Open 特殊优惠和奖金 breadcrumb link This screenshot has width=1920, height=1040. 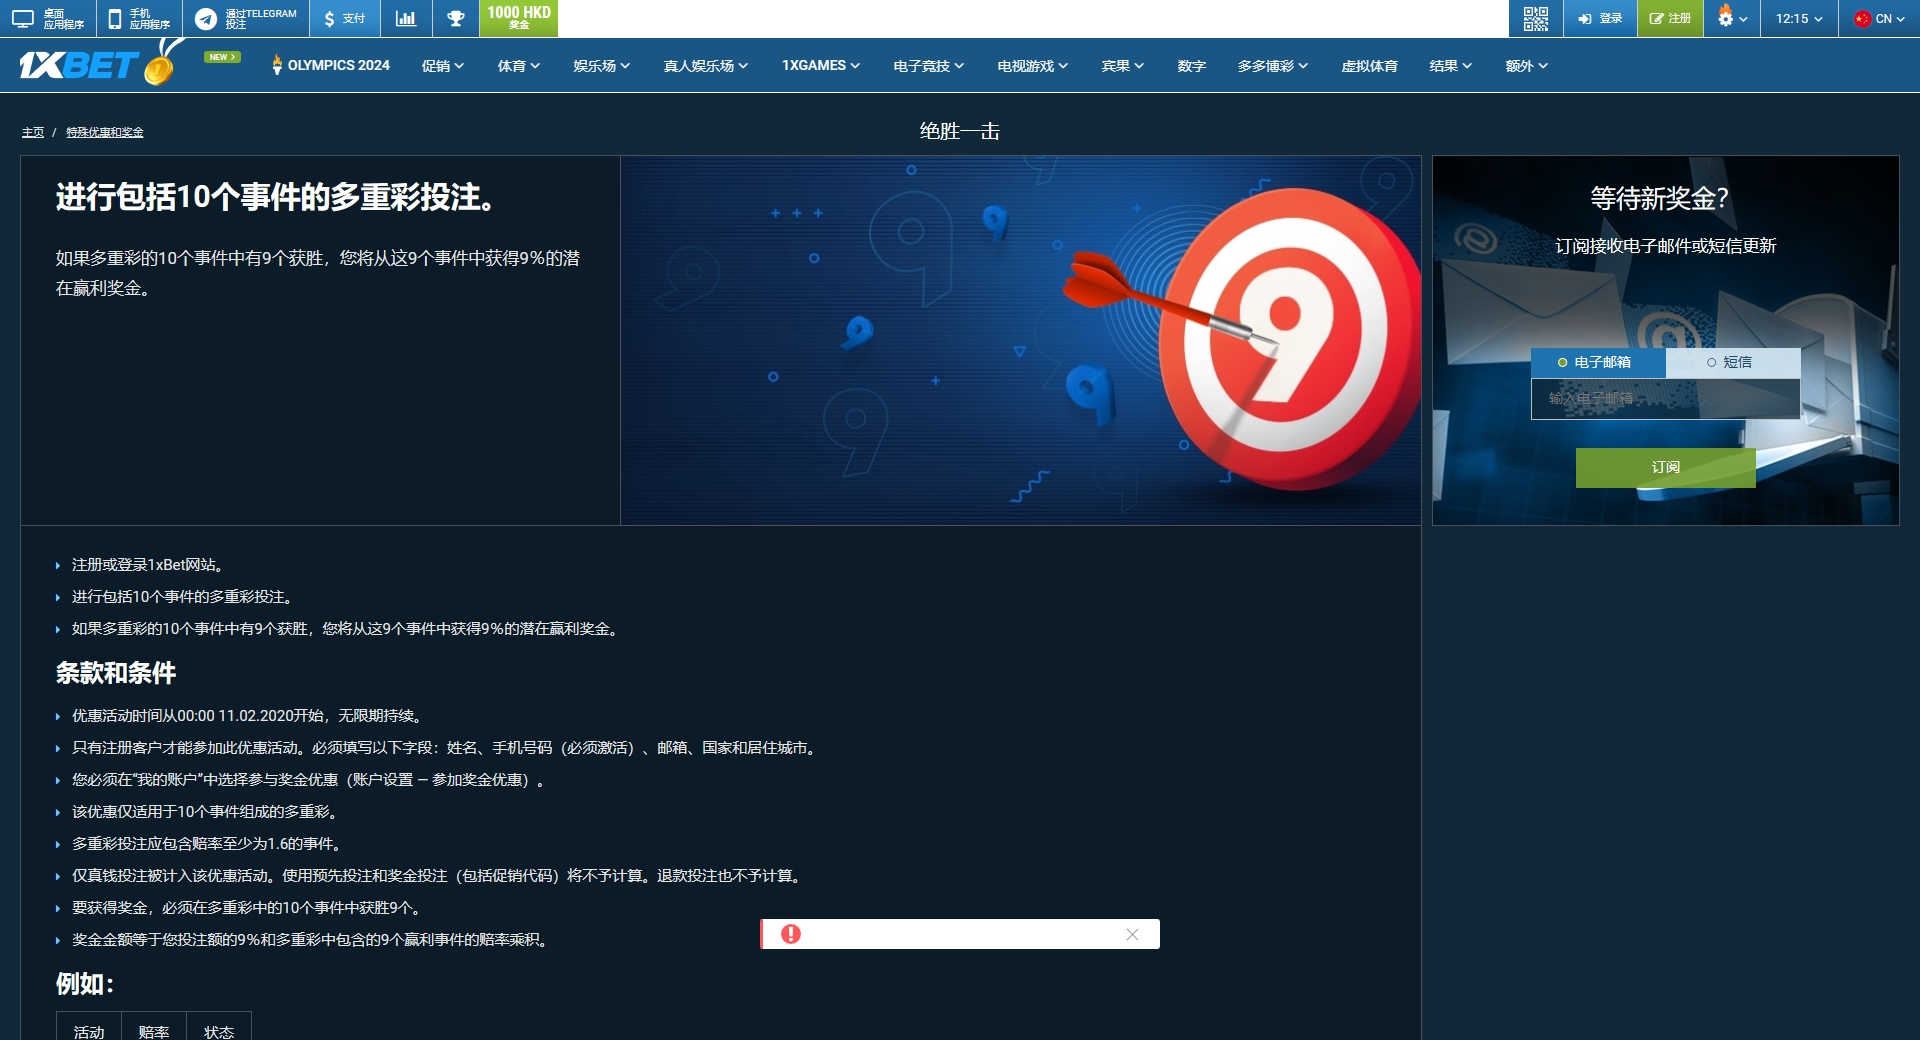click(x=105, y=132)
